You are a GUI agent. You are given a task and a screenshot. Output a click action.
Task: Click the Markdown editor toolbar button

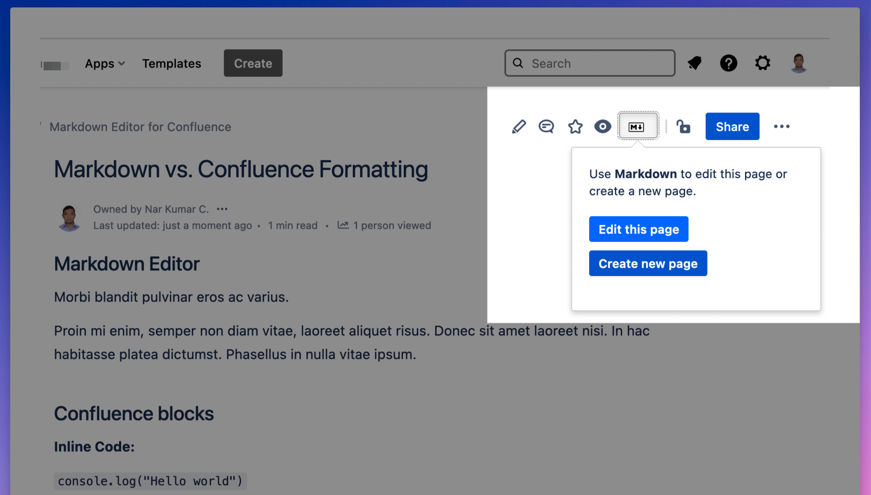pos(637,127)
